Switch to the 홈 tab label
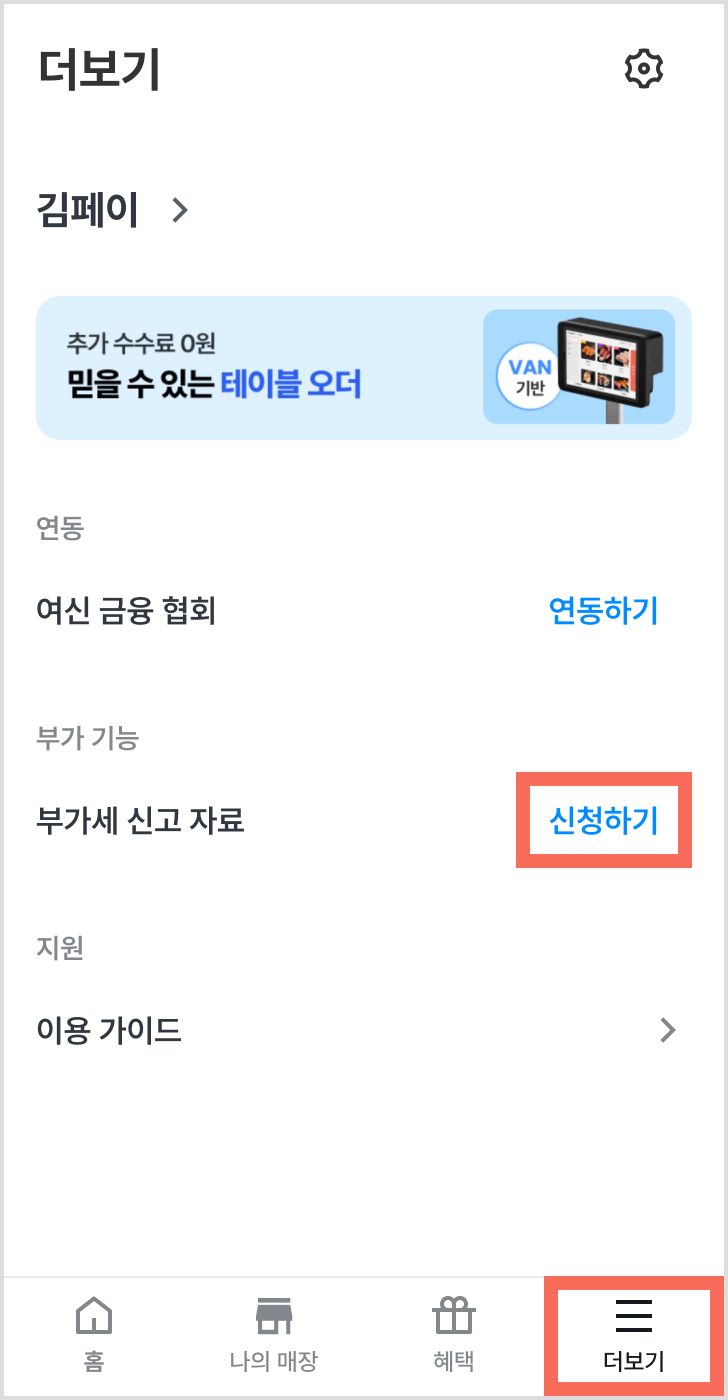728x1400 pixels. point(95,1361)
